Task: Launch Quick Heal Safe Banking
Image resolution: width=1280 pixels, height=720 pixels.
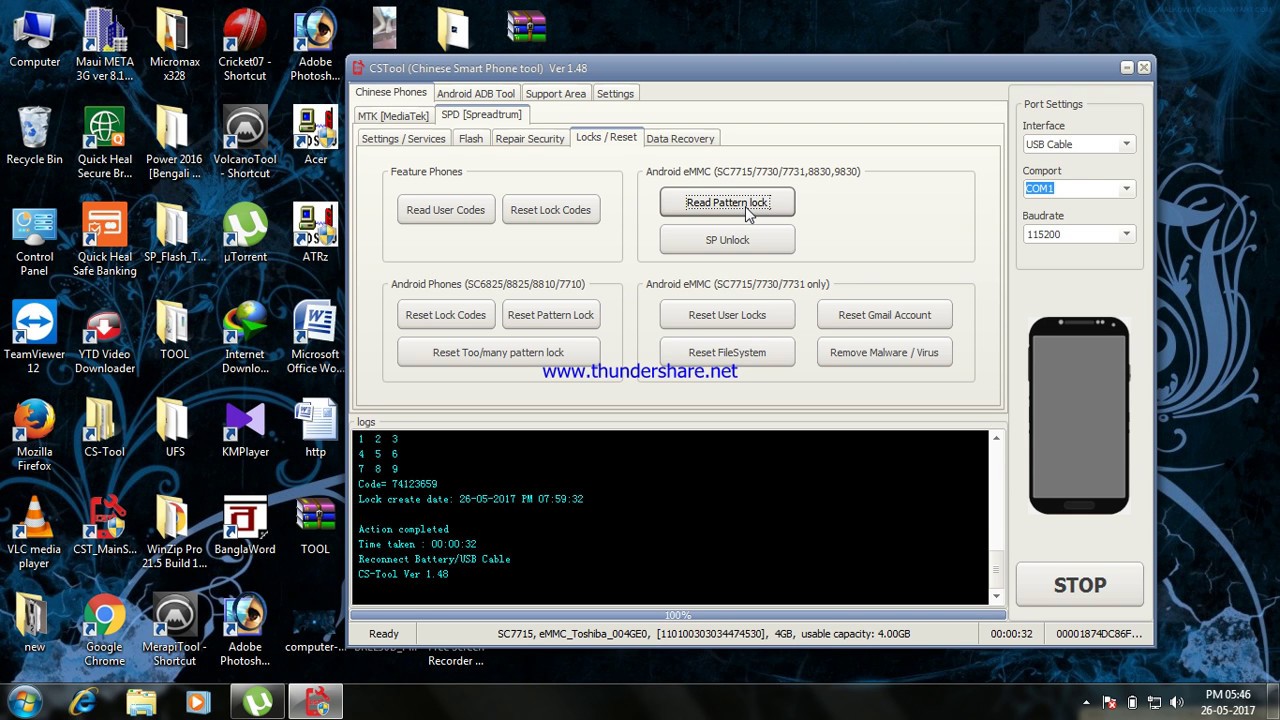Action: 104,240
